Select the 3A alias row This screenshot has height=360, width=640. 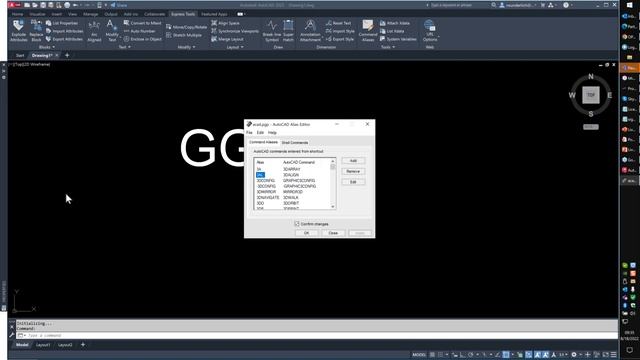292,169
